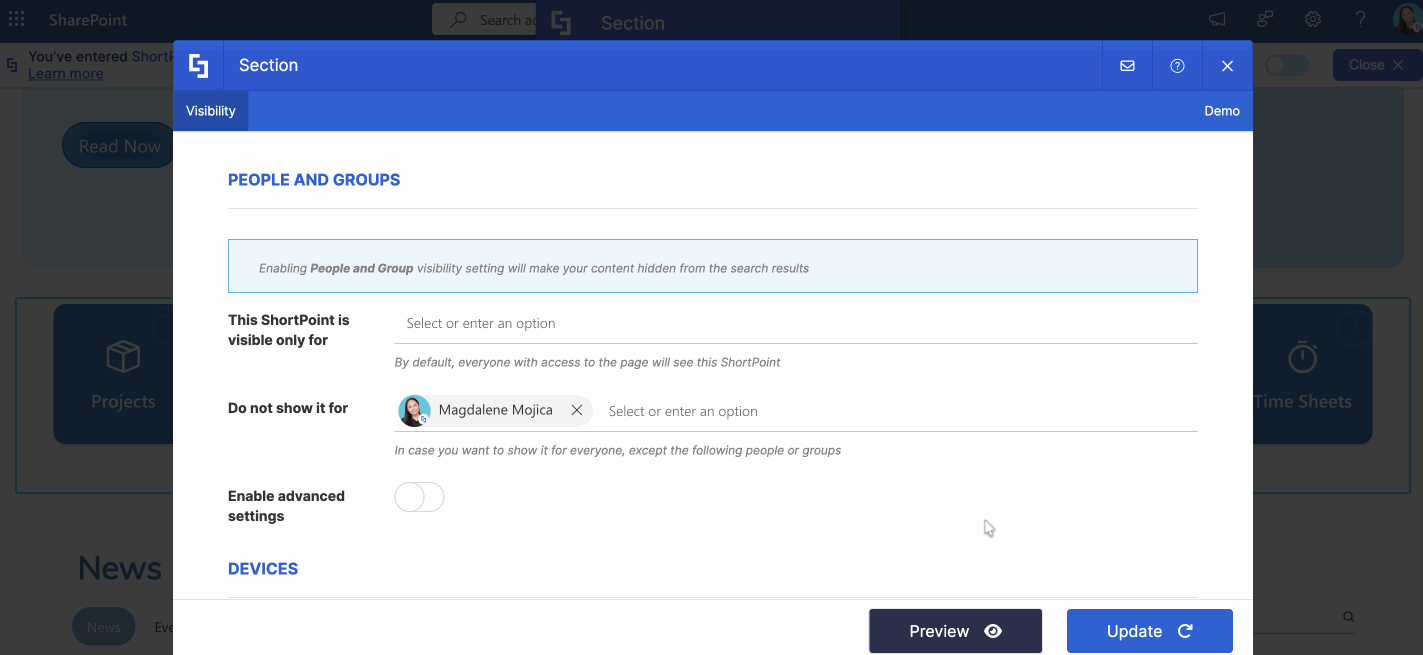Viewport: 1423px width, 655px height.
Task: Click the ShortPoint logo in the dialog header
Action: [x=199, y=64]
